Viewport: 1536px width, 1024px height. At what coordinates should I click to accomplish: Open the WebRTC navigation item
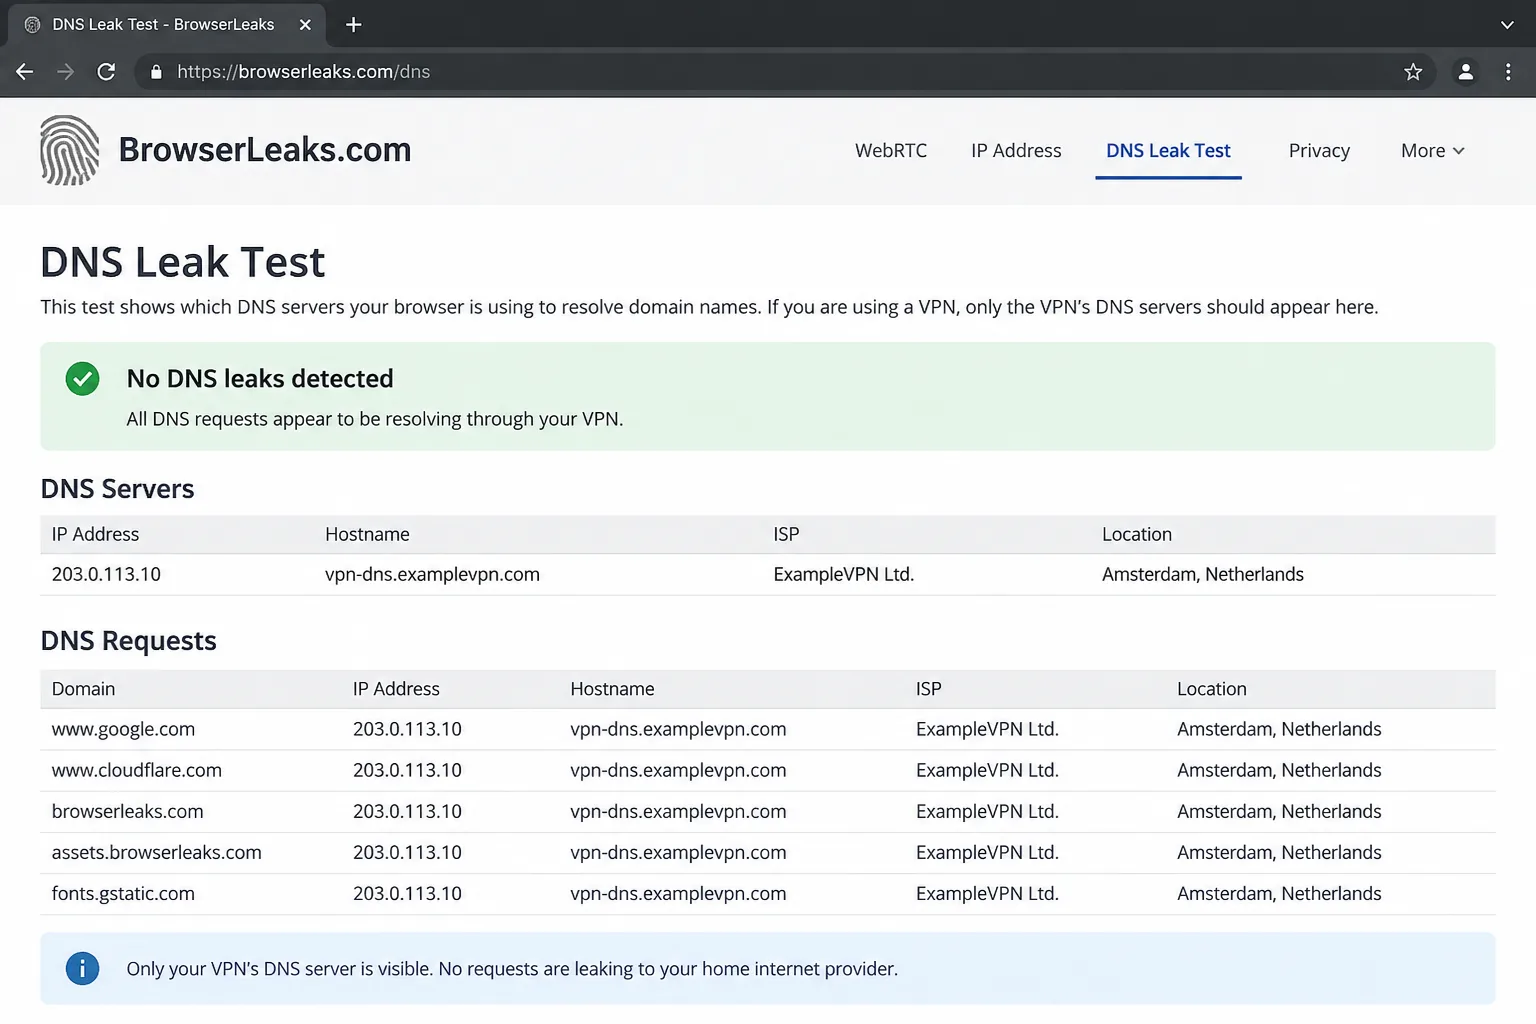(891, 151)
